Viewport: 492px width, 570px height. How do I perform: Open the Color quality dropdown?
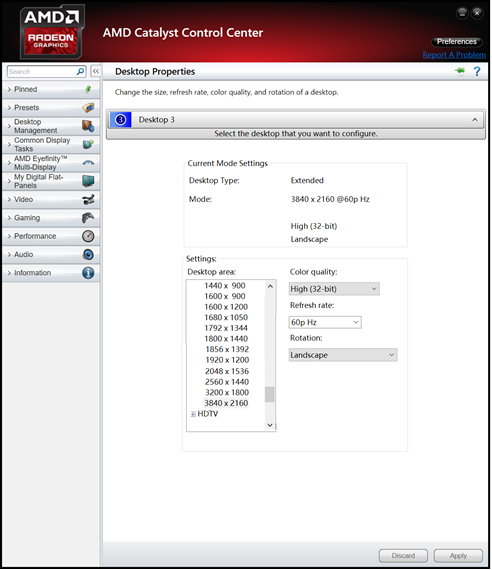tap(334, 289)
